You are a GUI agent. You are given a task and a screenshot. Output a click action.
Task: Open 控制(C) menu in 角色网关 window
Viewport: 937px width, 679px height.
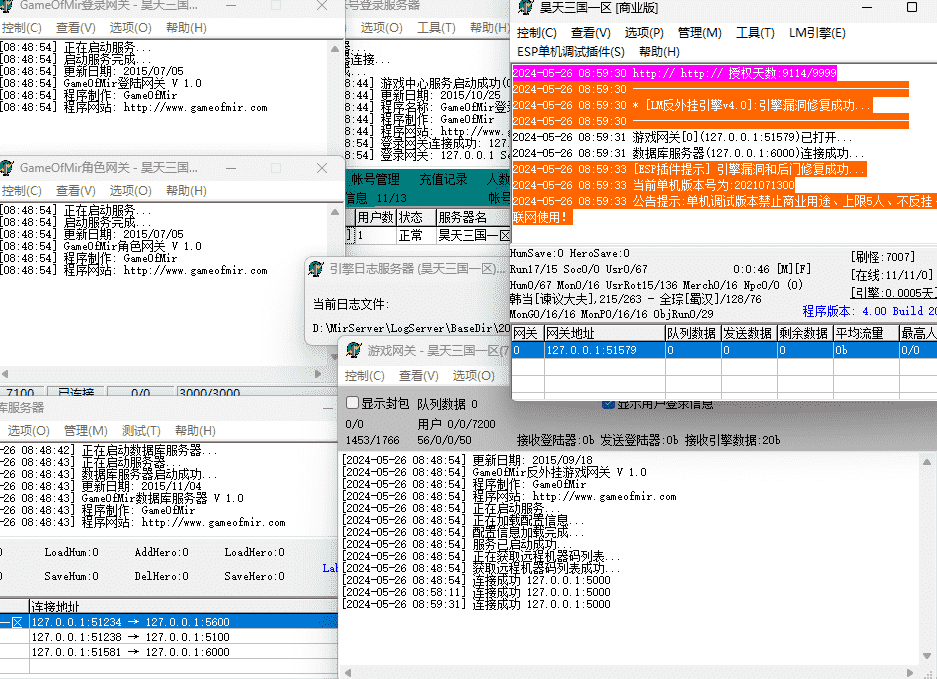(x=22, y=191)
